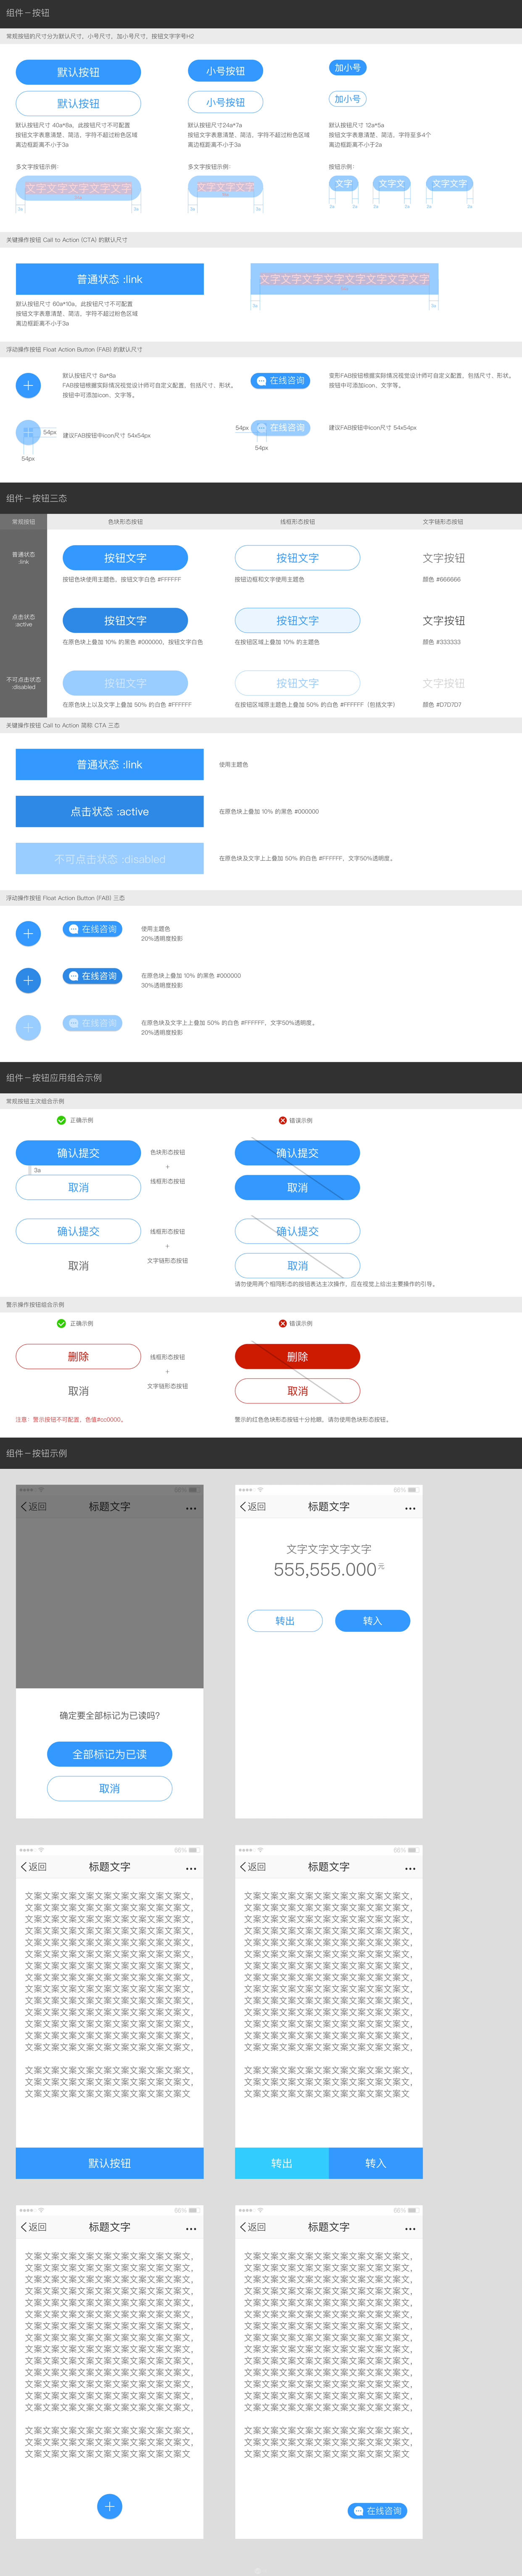Viewport: 522px width, 2576px height.
Task: Click the outlined 小号按钮 pill
Action: [225, 102]
